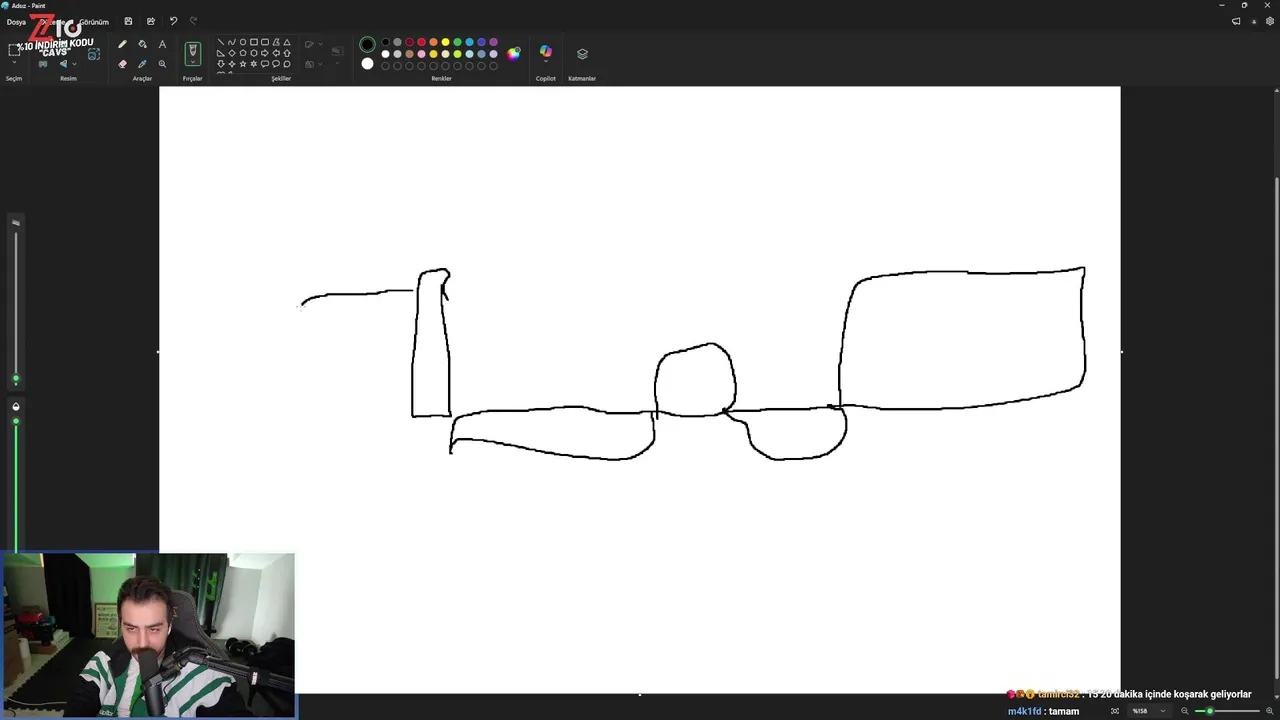Choose the green palette color
1280x720 pixels.
457,42
